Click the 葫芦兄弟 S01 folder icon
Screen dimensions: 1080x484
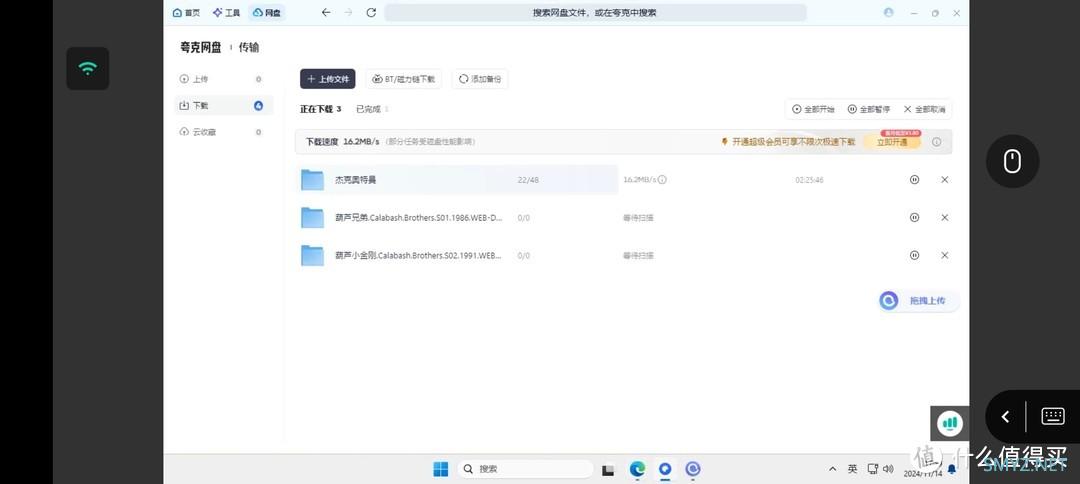313,218
